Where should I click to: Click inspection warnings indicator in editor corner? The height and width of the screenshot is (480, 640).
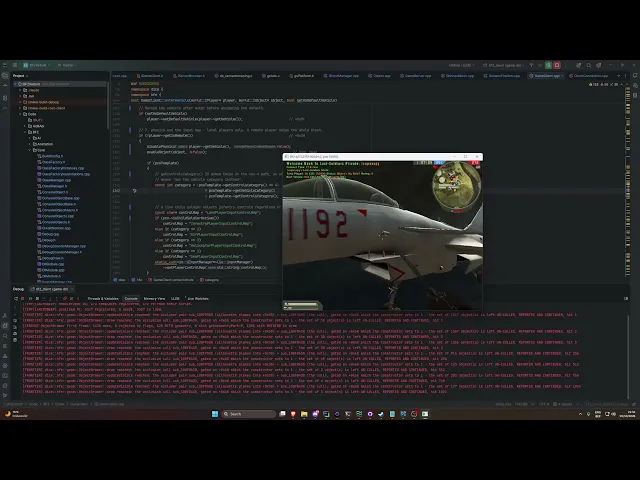click(x=604, y=84)
